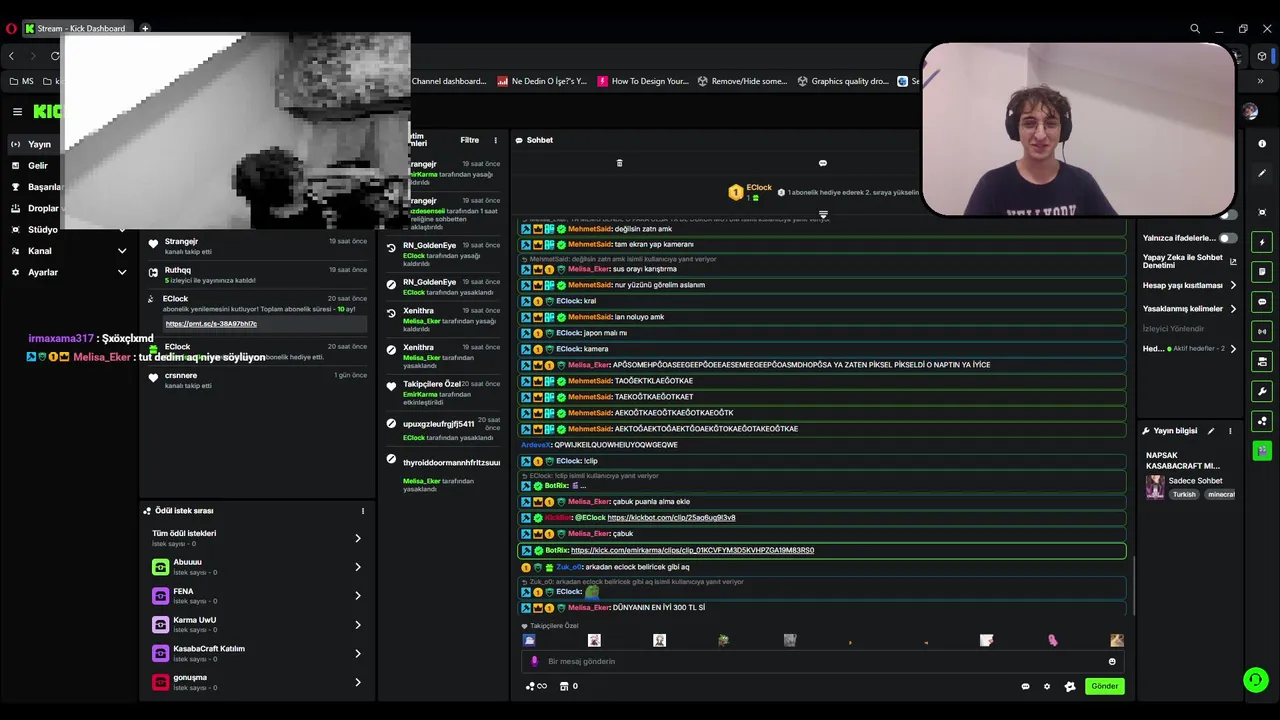Switch to the Sohbet chat tab
1280x720 pixels.
coord(534,140)
